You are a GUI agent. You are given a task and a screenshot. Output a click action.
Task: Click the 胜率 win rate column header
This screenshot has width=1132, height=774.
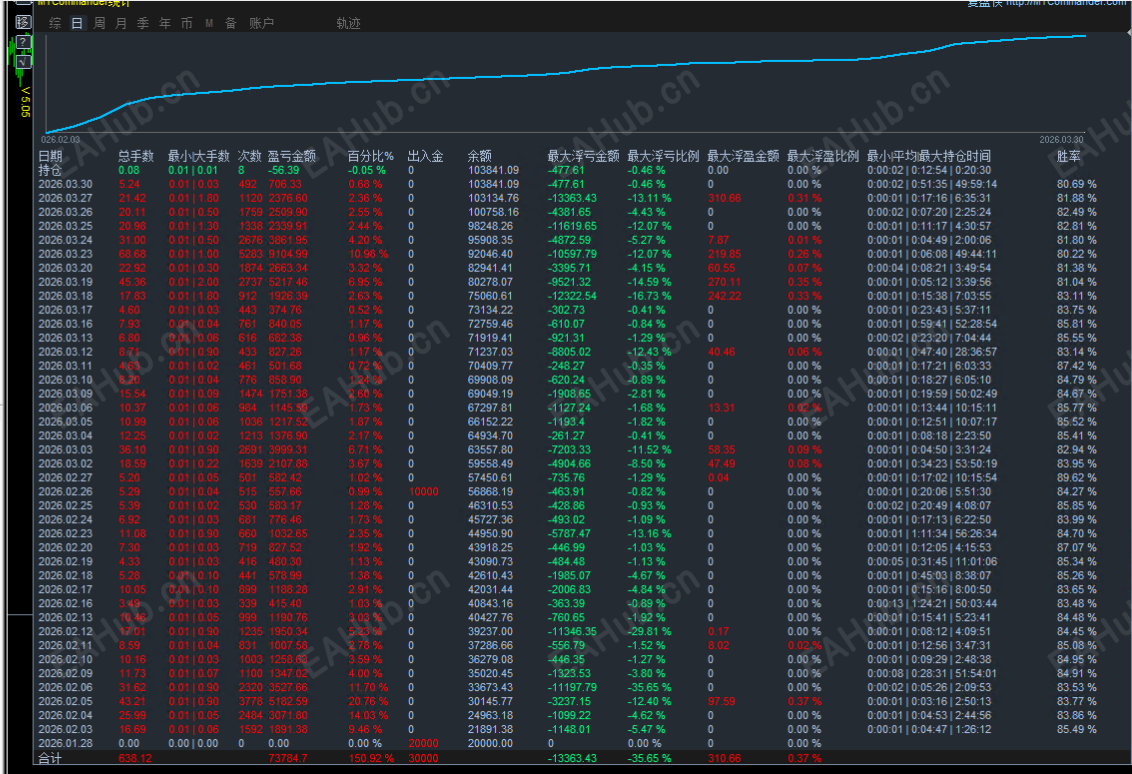click(x=1068, y=156)
